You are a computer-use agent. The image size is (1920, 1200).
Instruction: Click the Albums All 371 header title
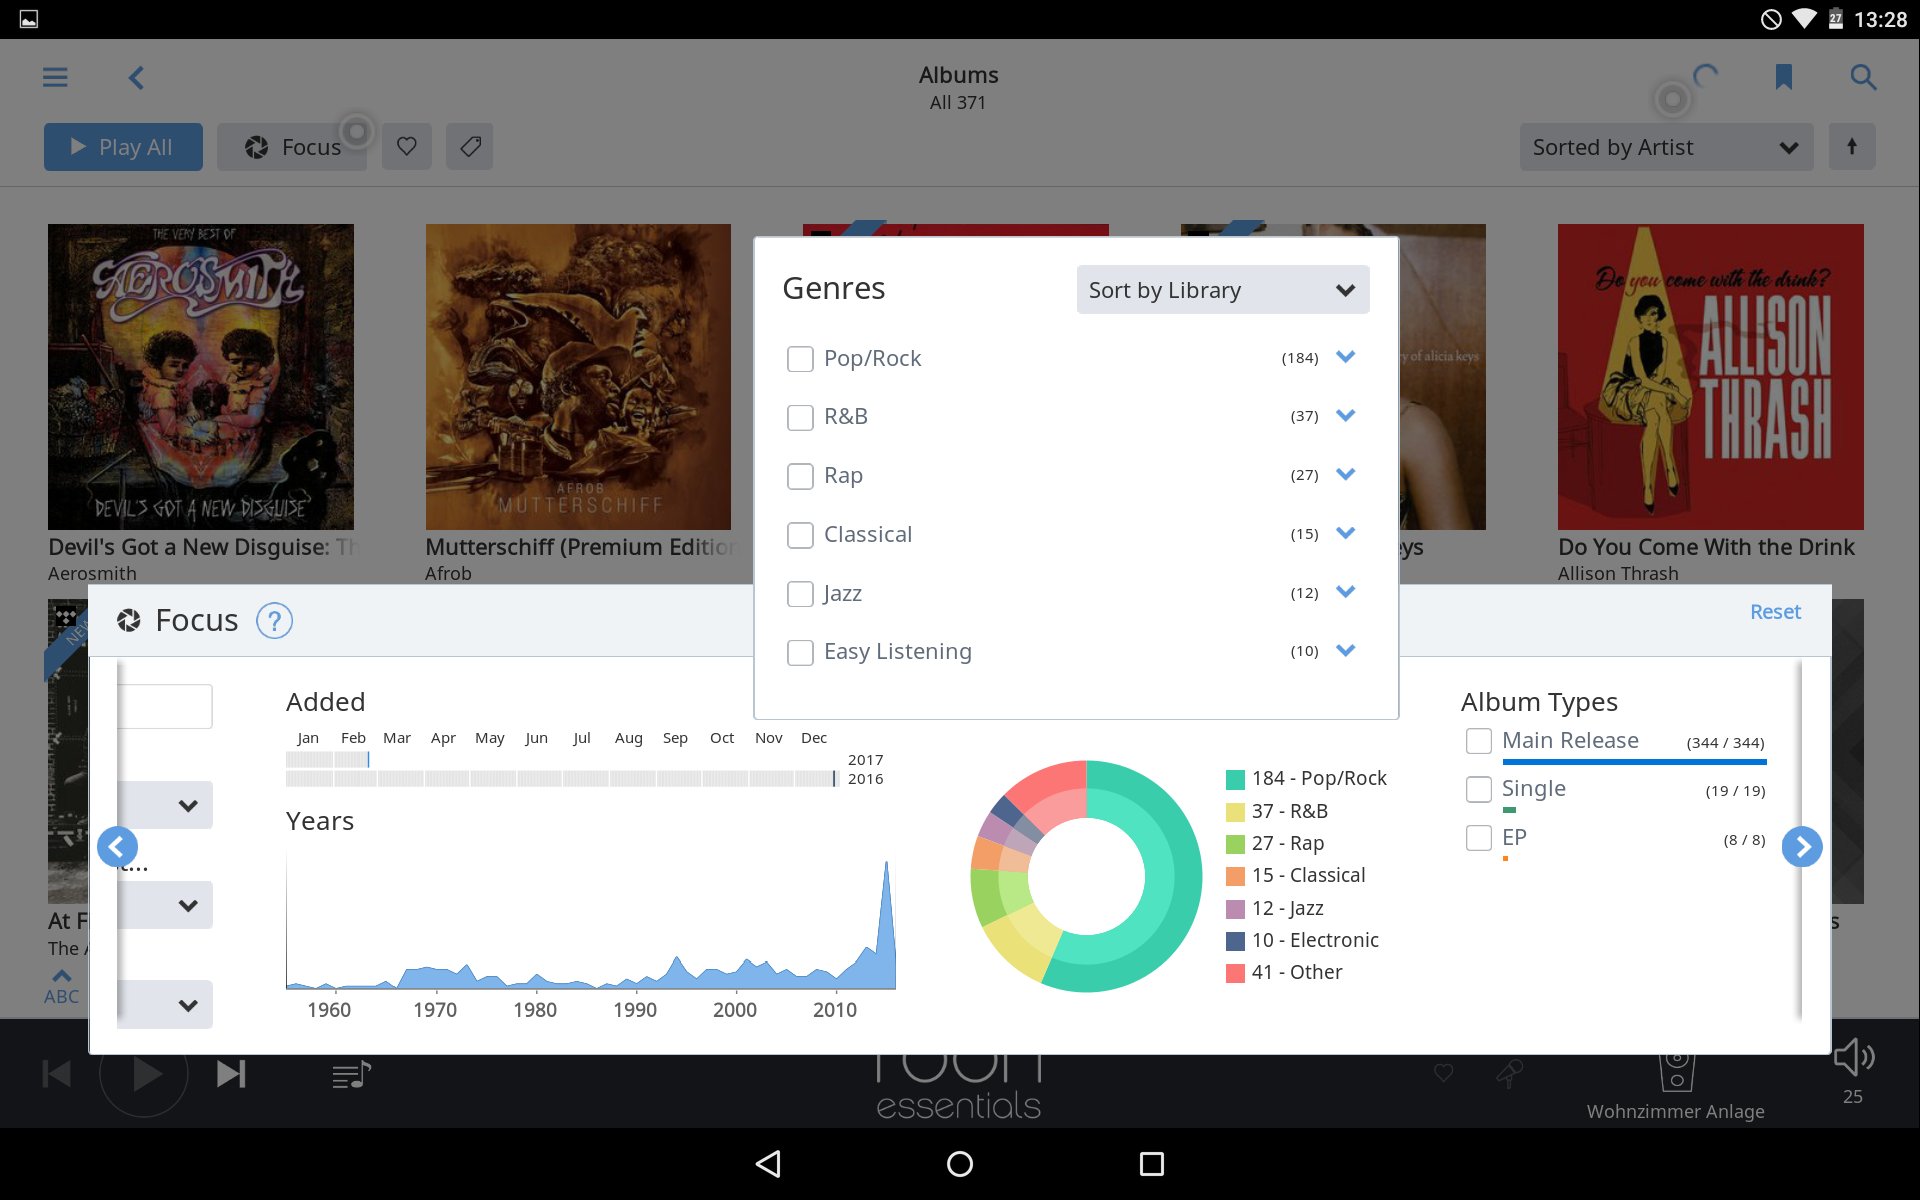point(958,88)
